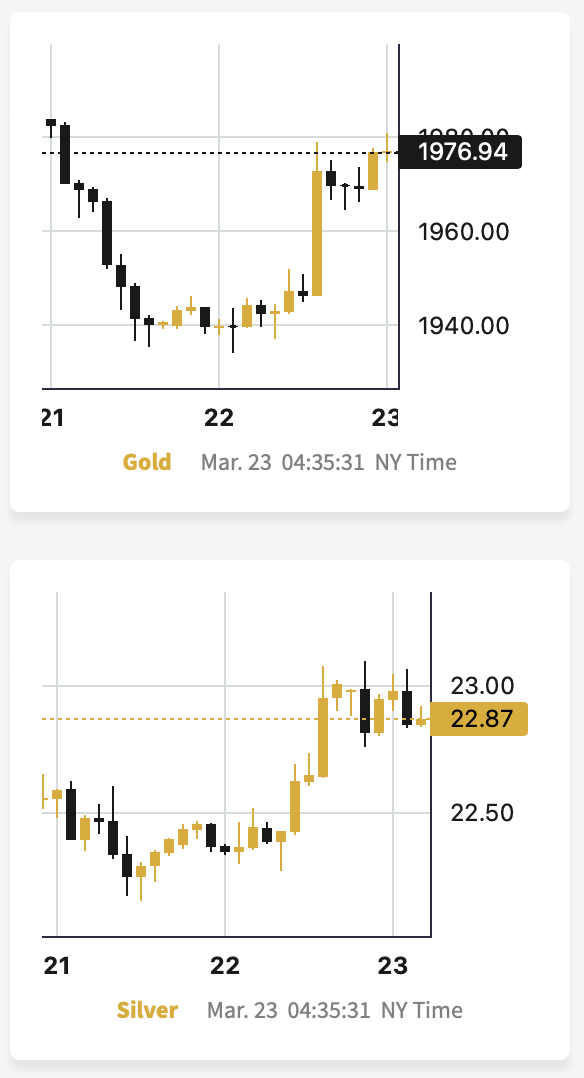Select the 1976.94 current gold price tag
The width and height of the screenshot is (584, 1078).
460,152
